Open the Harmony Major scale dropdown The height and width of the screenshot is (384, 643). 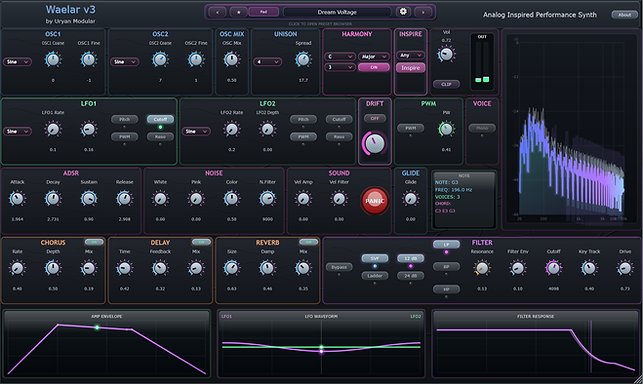pos(374,56)
